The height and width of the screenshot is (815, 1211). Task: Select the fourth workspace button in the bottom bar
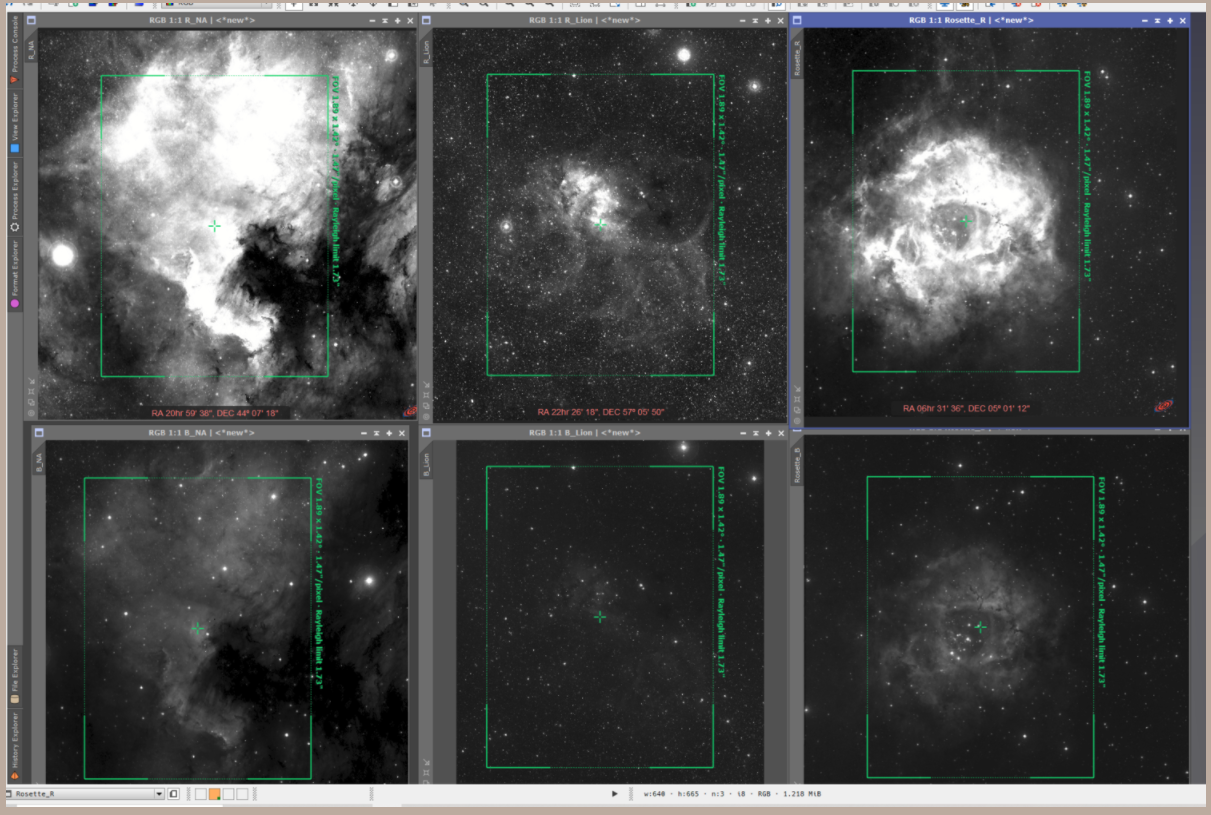241,792
